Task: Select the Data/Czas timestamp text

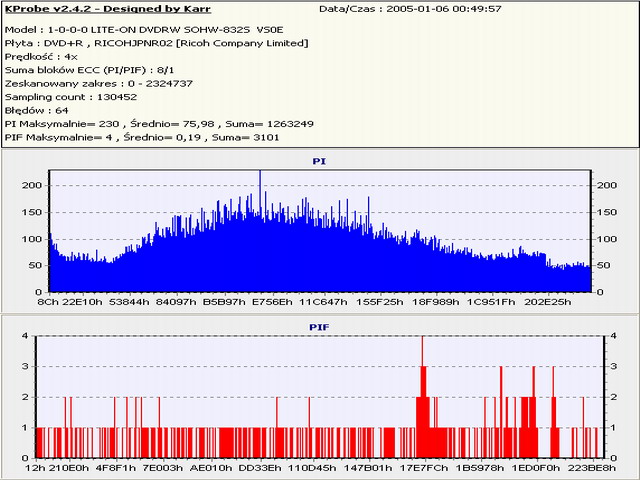Action: click(410, 9)
